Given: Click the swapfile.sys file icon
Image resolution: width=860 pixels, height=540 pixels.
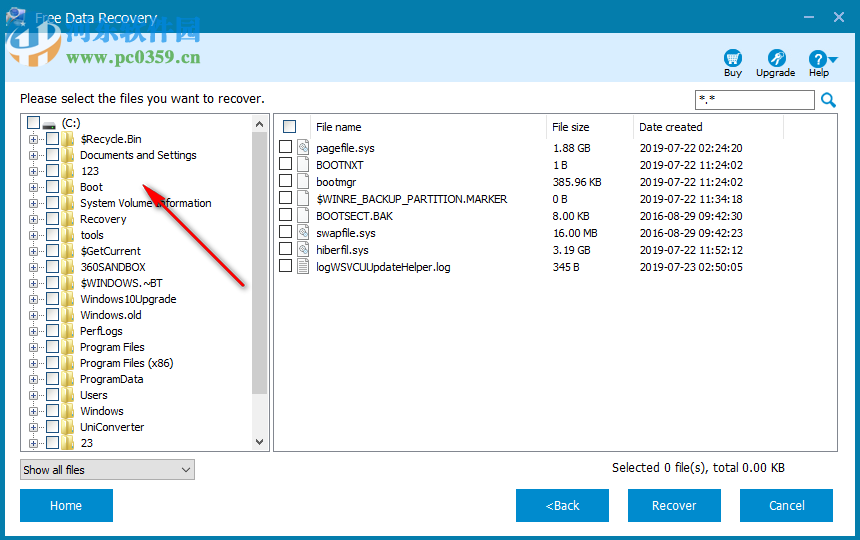Looking at the screenshot, I should 303,232.
